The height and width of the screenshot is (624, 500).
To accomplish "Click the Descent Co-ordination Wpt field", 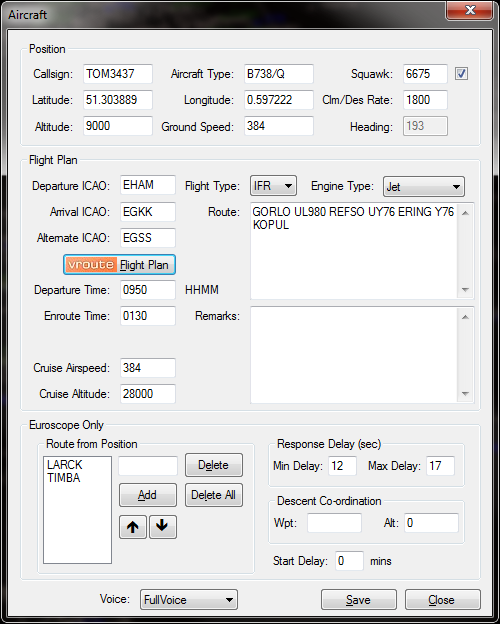I will tap(334, 523).
